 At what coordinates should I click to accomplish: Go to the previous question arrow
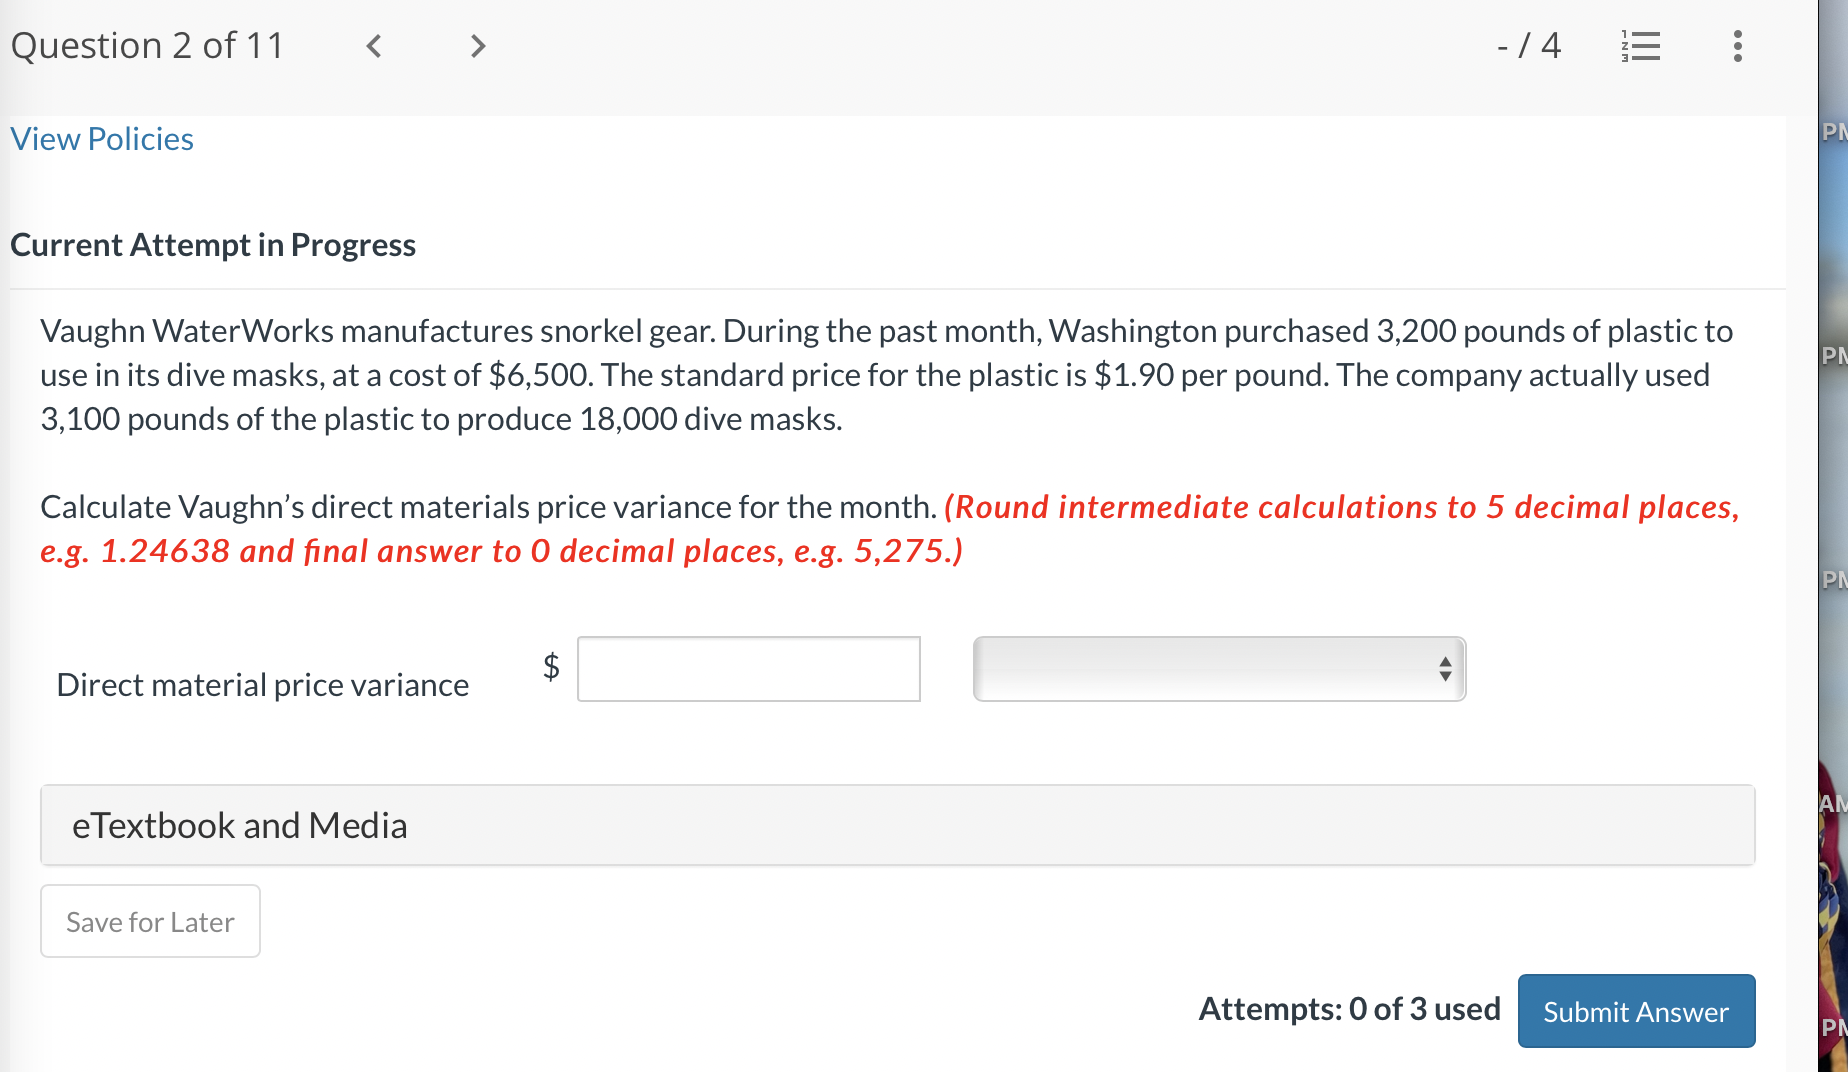point(372,45)
